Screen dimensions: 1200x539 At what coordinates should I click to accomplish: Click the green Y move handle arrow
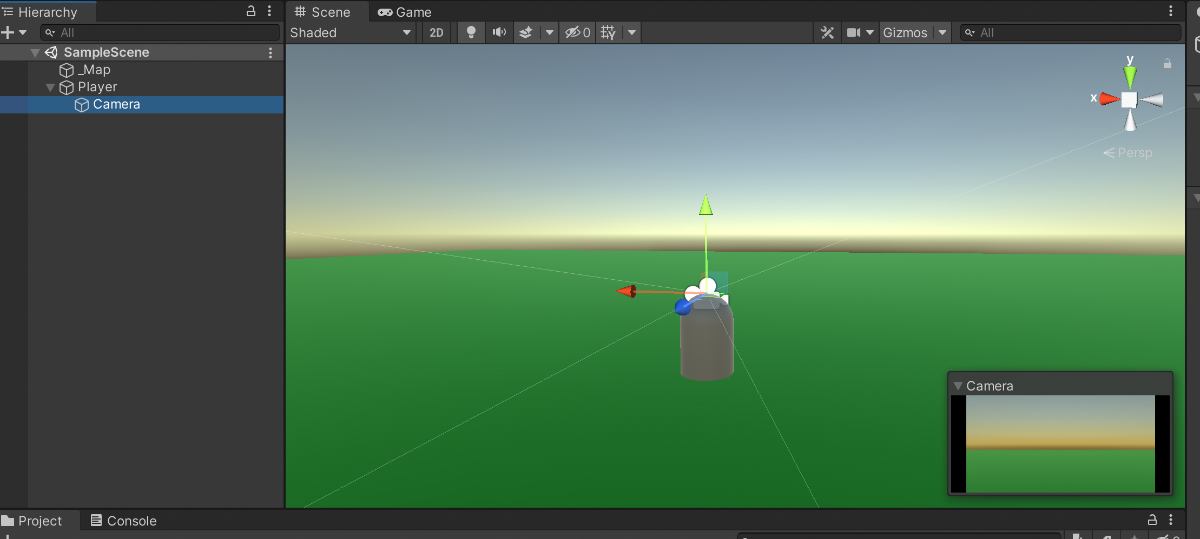coord(706,205)
